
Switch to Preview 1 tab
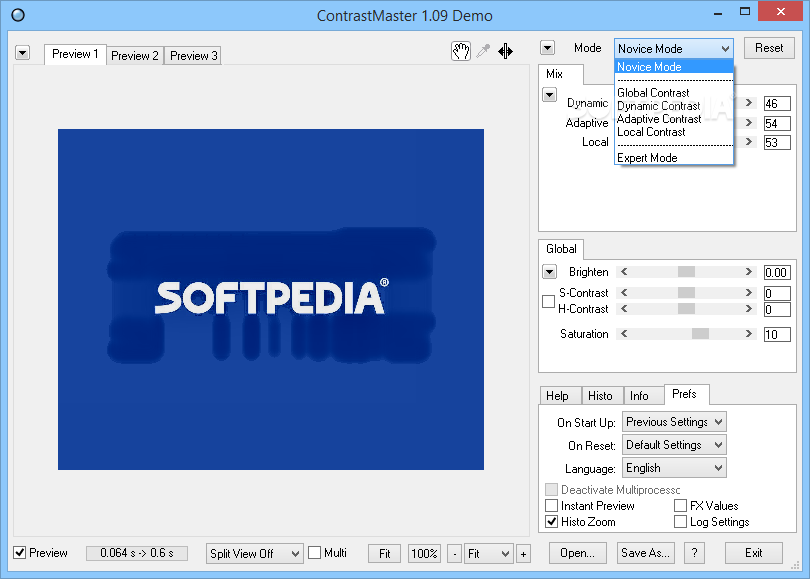click(75, 54)
